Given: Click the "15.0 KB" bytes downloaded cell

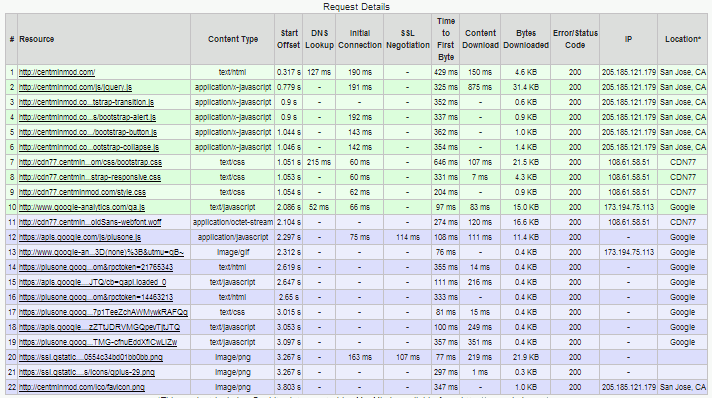Looking at the screenshot, I should click(526, 207).
